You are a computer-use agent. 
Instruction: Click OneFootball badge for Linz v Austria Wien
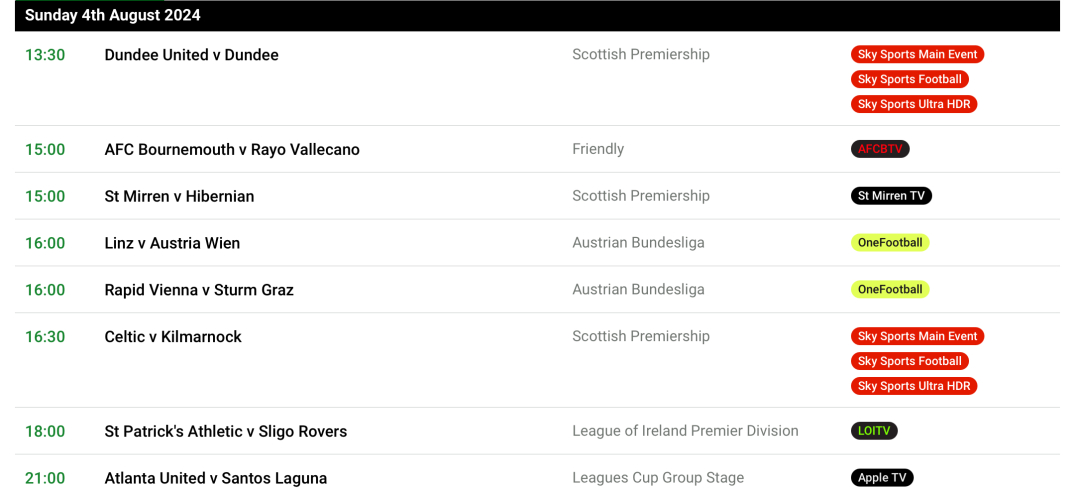[890, 243]
